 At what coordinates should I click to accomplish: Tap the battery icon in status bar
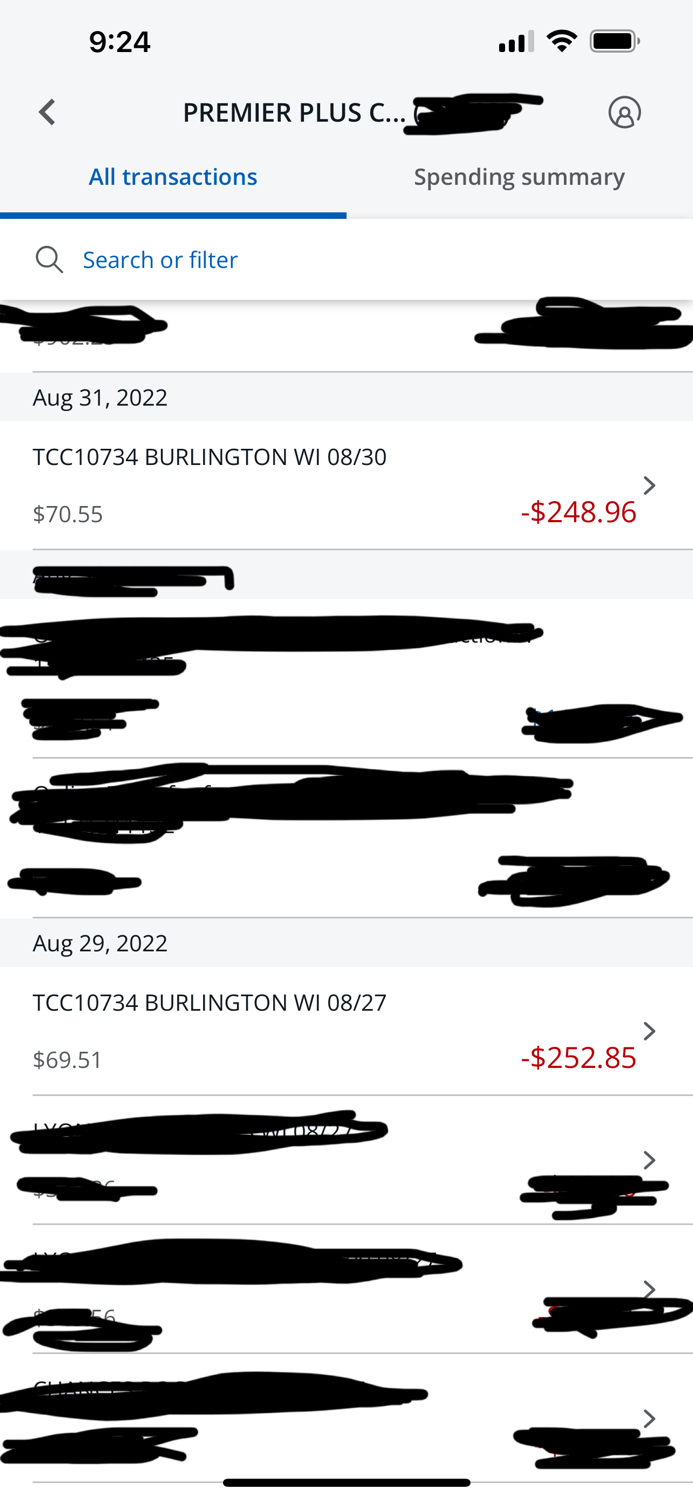coord(615,41)
